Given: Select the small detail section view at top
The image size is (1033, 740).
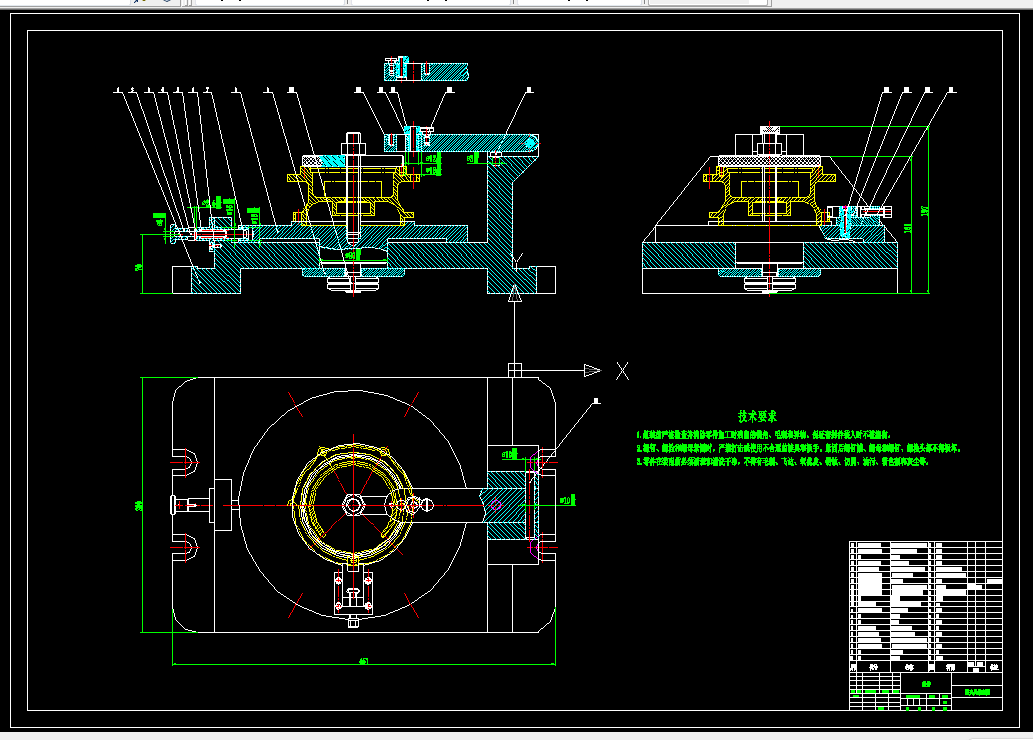Looking at the screenshot, I should pos(426,69).
